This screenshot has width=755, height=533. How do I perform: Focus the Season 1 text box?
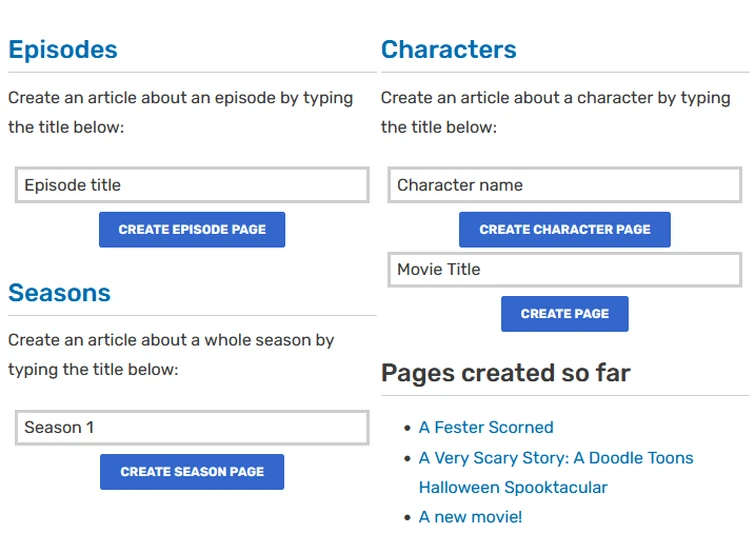click(x=192, y=428)
